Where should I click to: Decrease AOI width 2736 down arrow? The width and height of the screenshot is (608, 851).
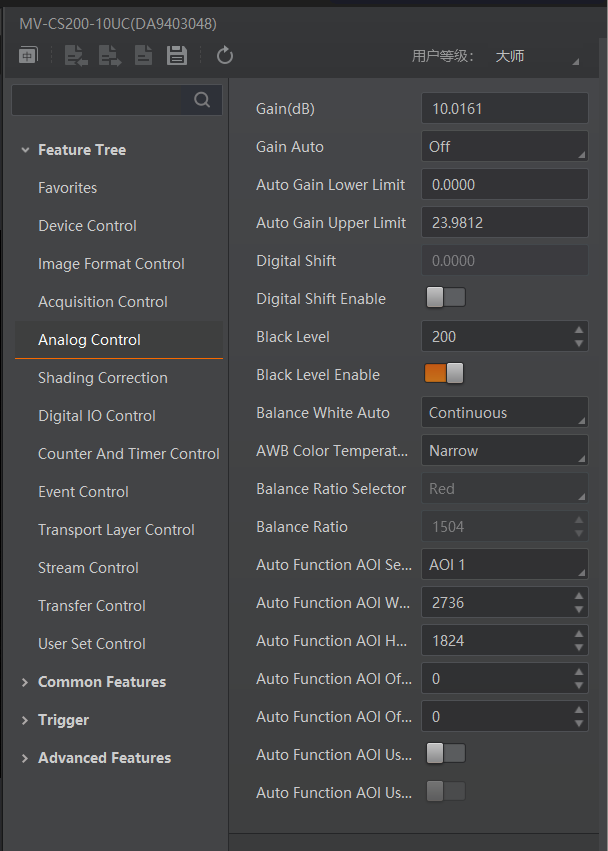[x=579, y=609]
